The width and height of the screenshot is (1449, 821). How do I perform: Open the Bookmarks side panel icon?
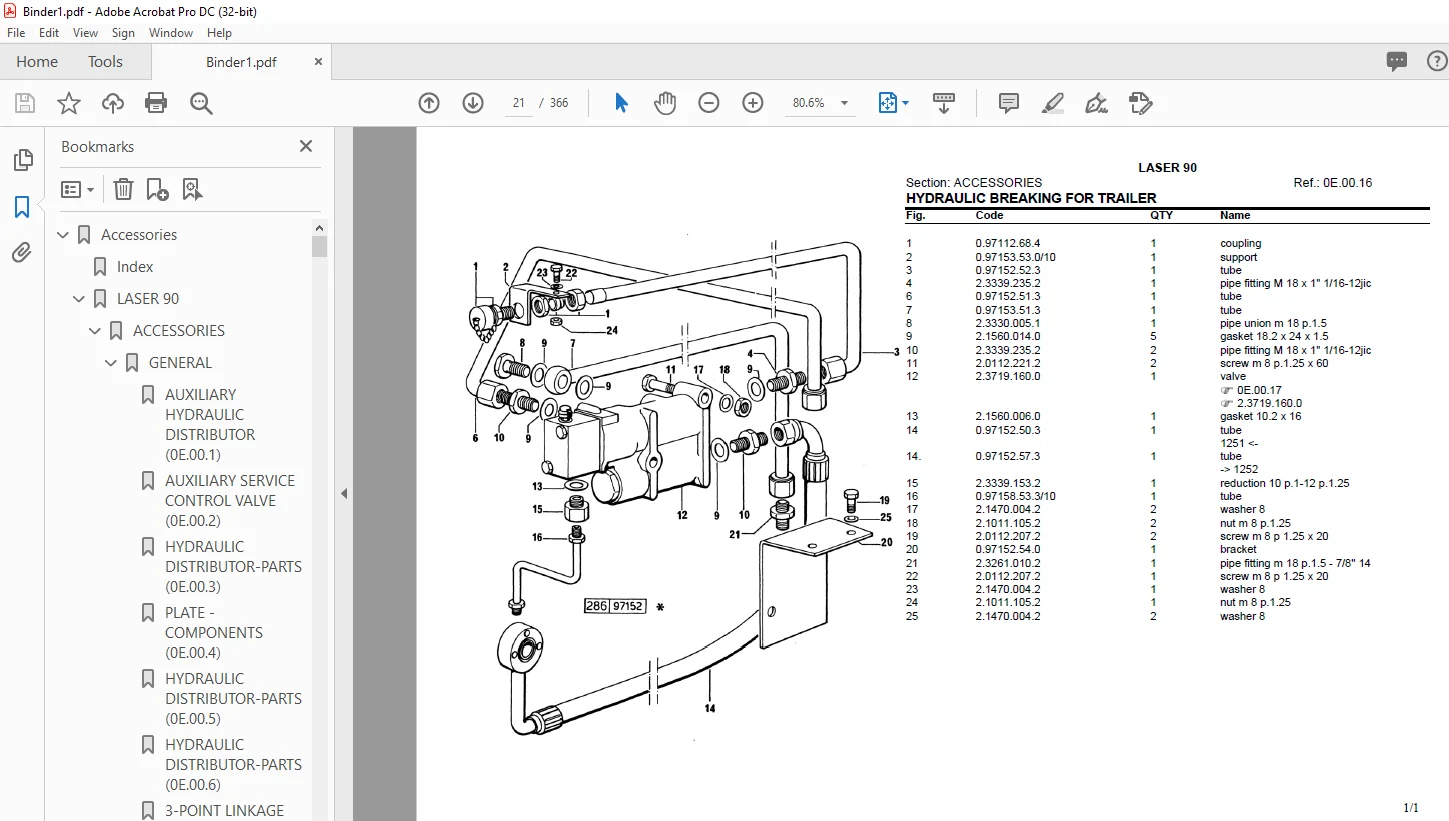click(x=22, y=207)
